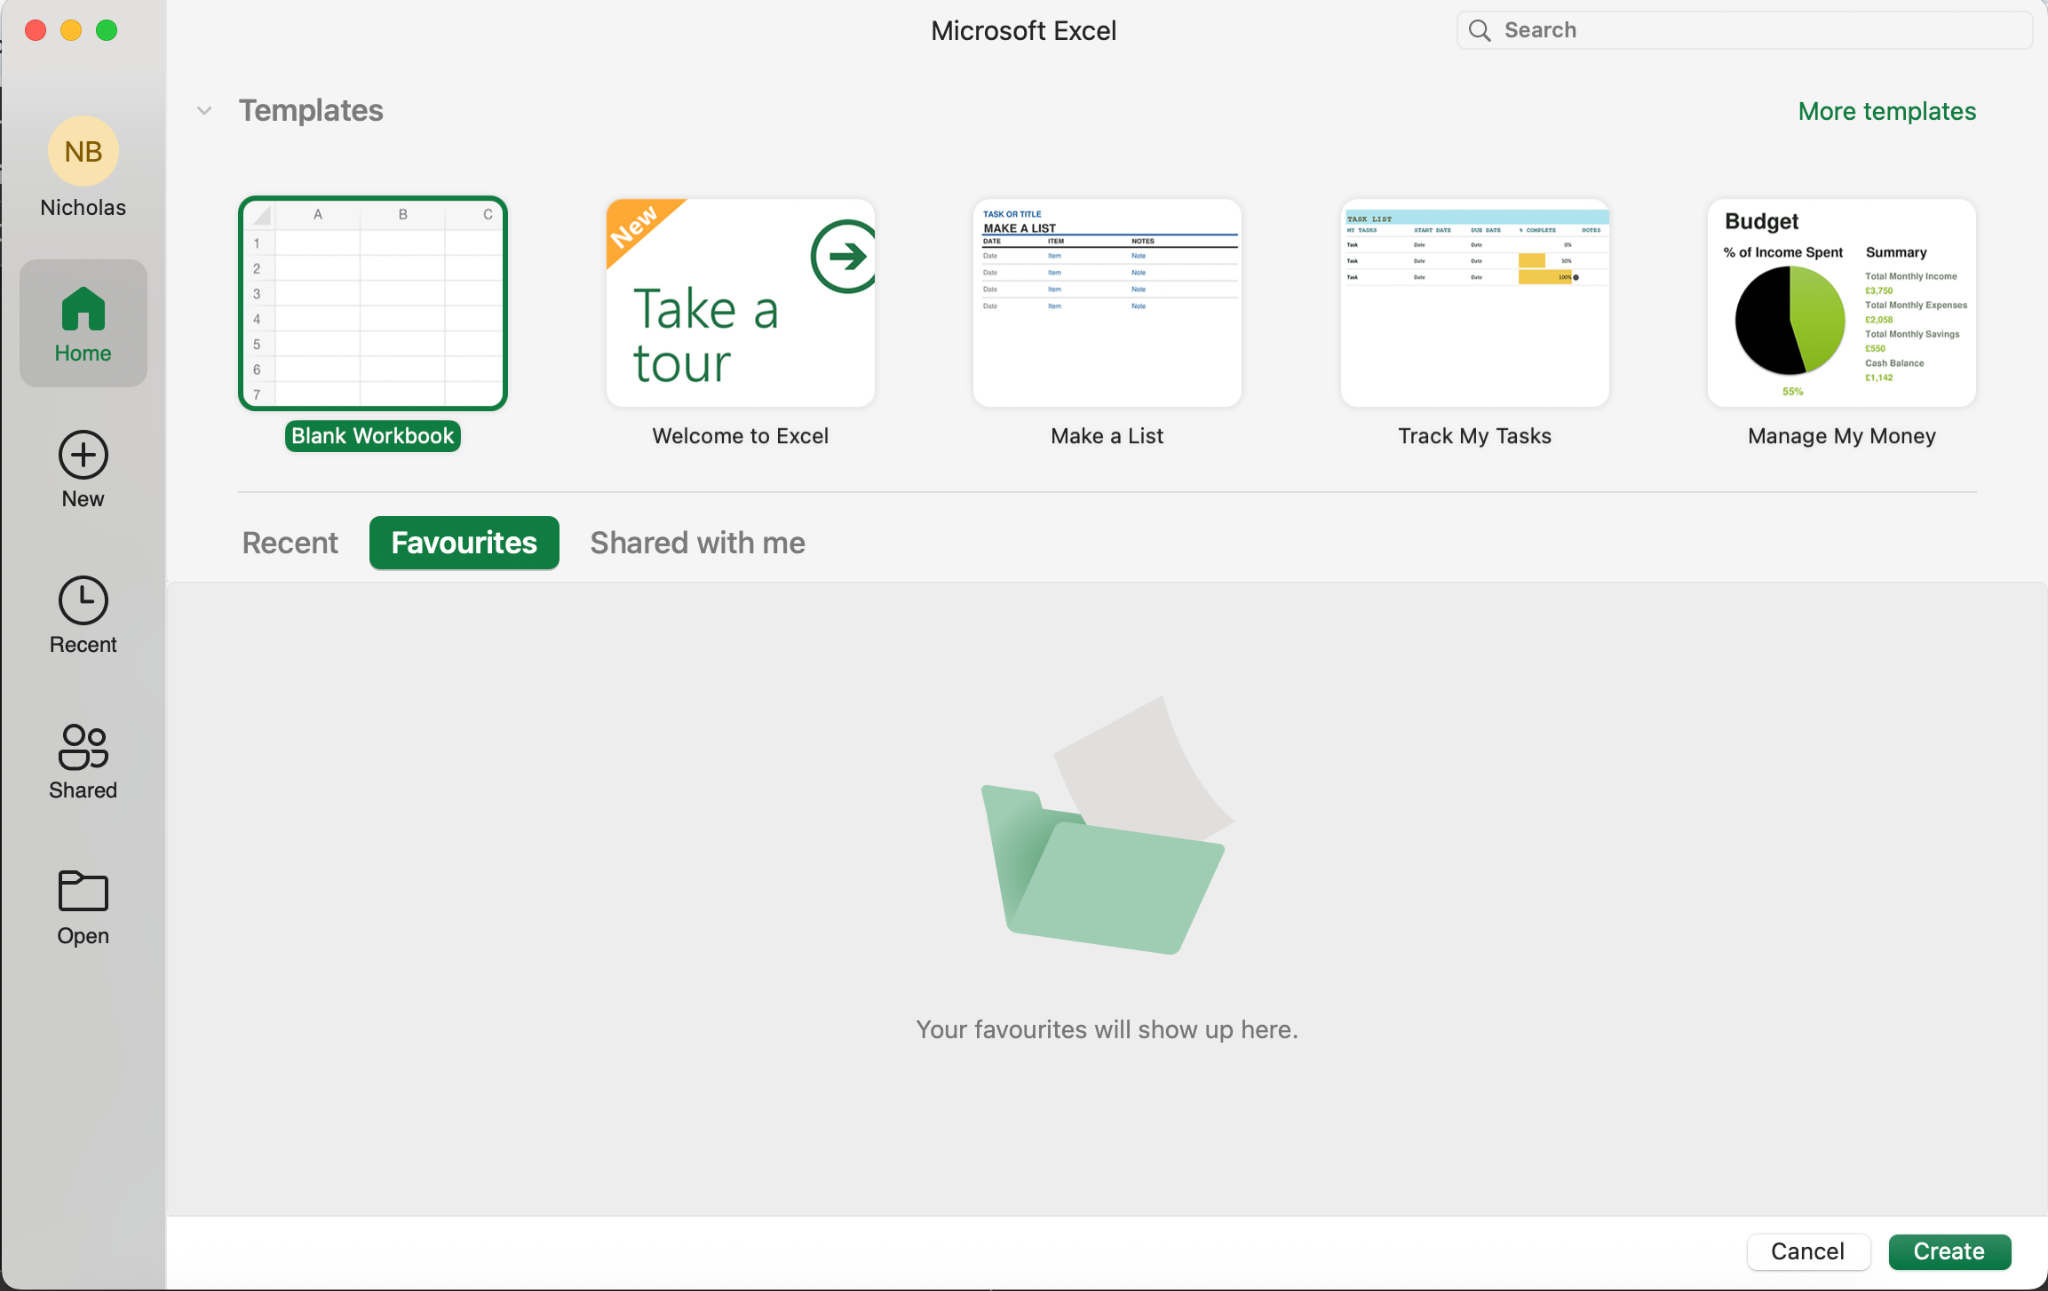
Task: Click the NB account avatar
Action: click(83, 151)
